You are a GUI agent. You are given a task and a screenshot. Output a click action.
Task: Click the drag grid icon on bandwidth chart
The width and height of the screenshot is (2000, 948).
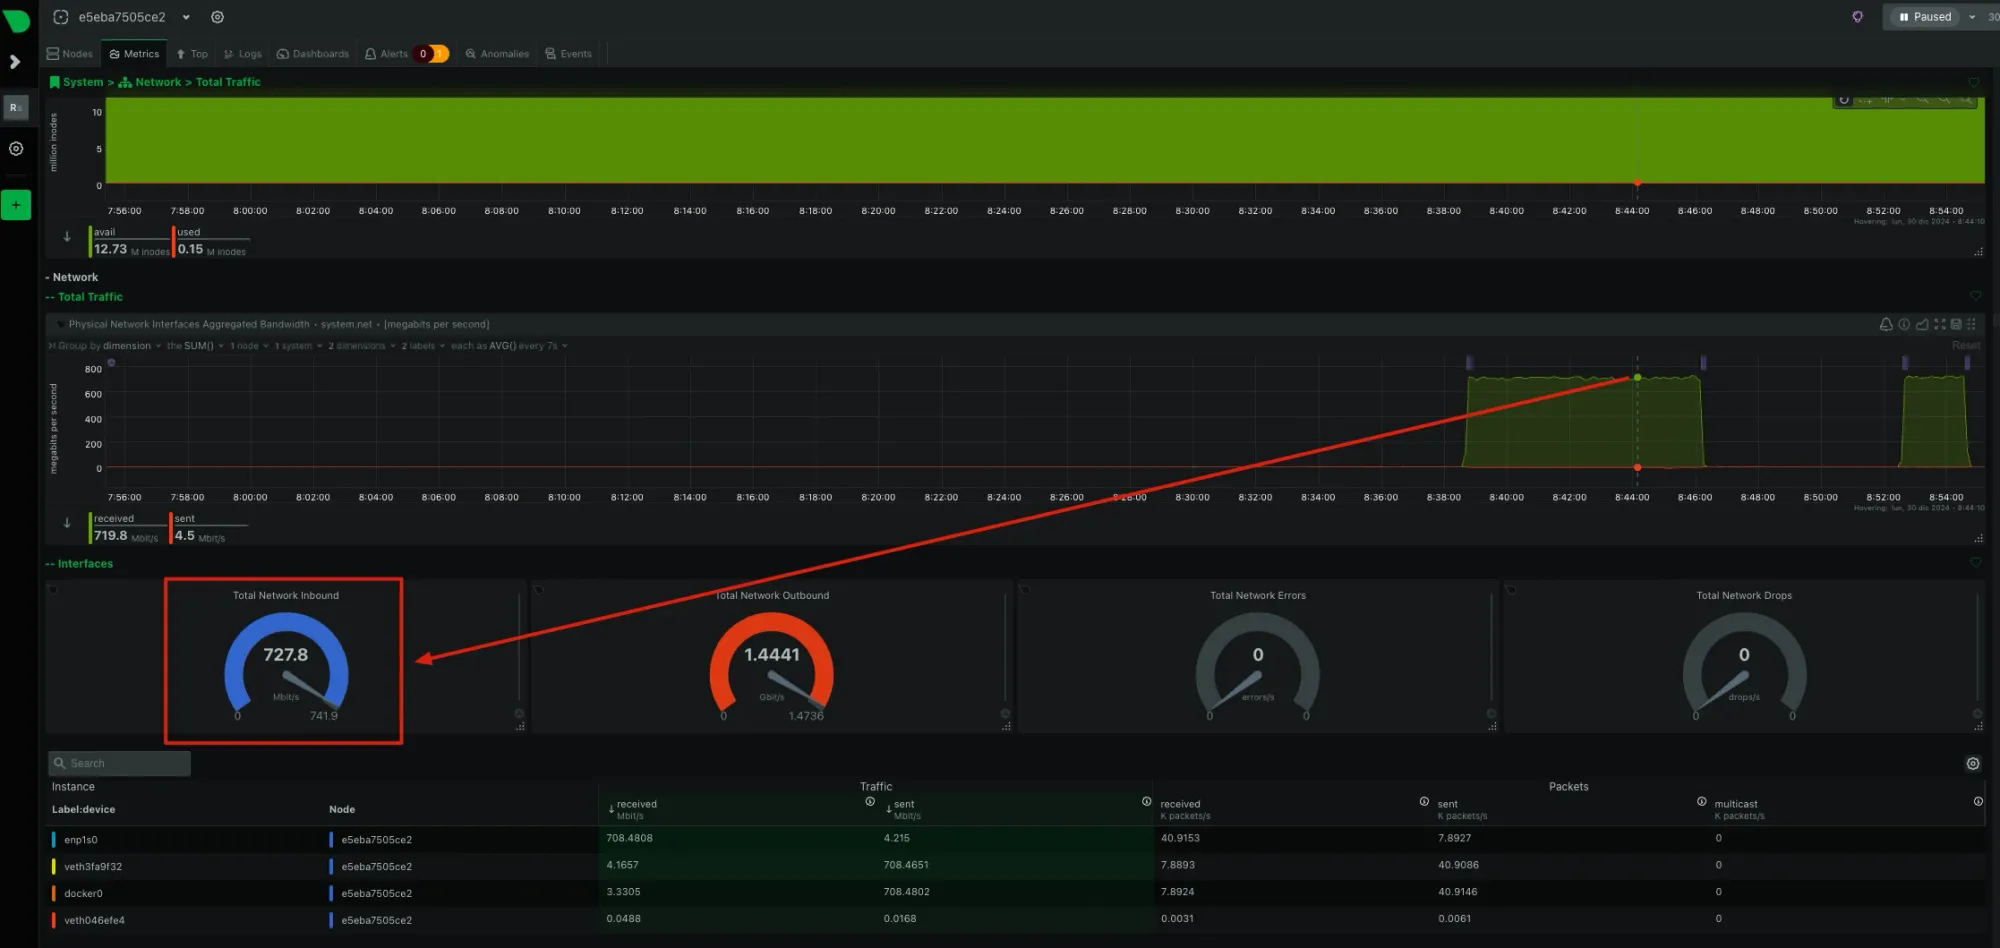pos(1971,324)
